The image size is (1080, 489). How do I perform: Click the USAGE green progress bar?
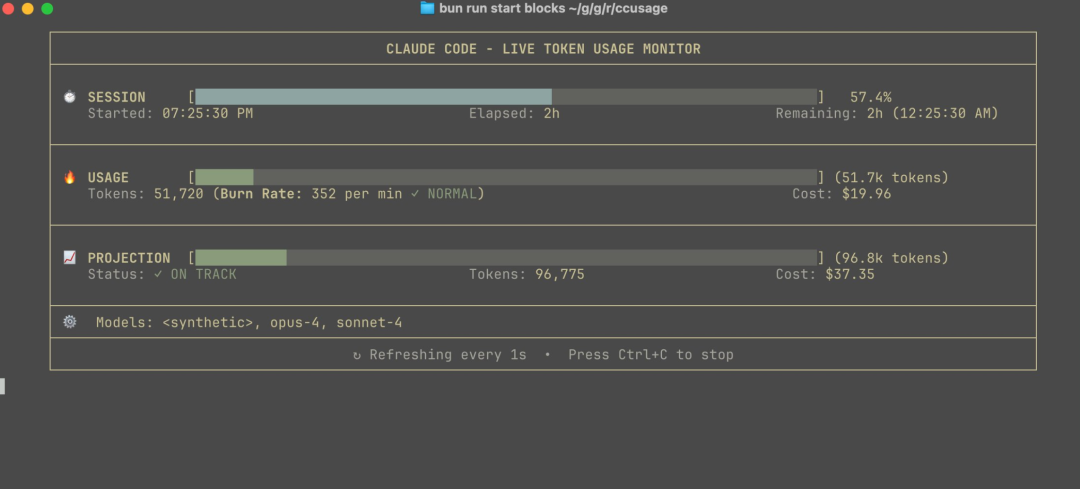[x=225, y=177]
